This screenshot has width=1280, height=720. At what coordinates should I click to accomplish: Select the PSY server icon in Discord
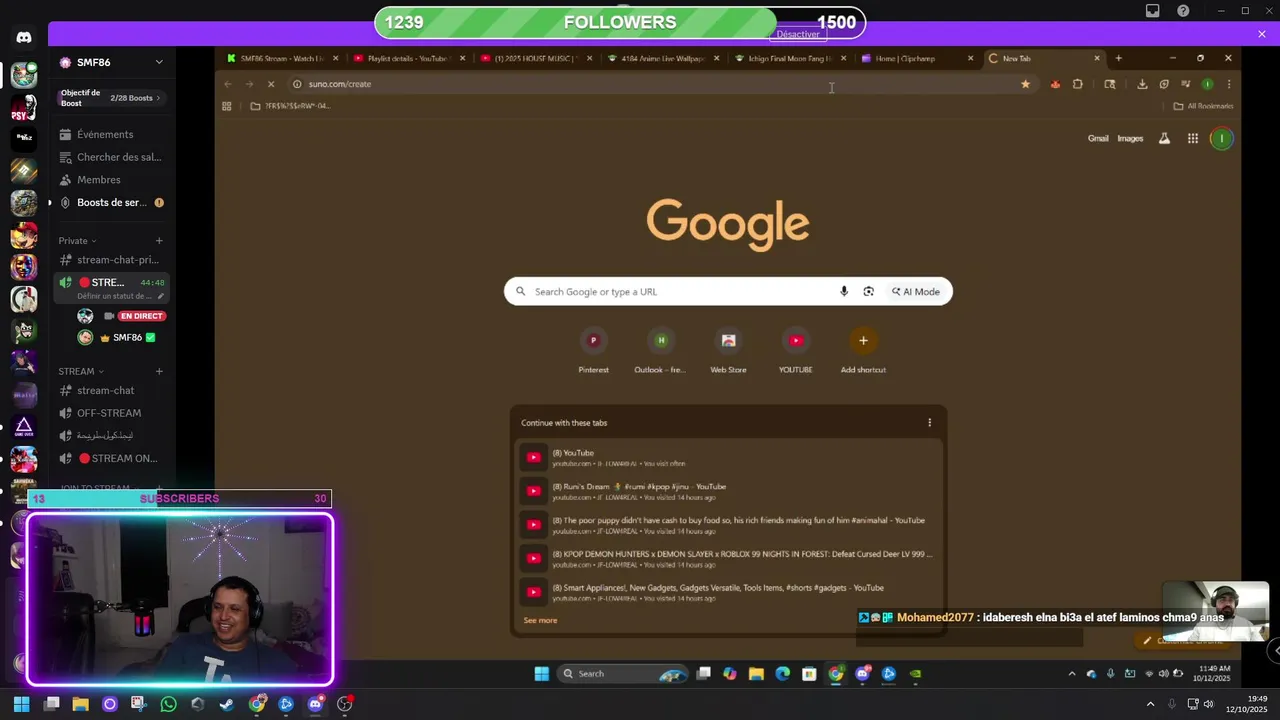(24, 108)
